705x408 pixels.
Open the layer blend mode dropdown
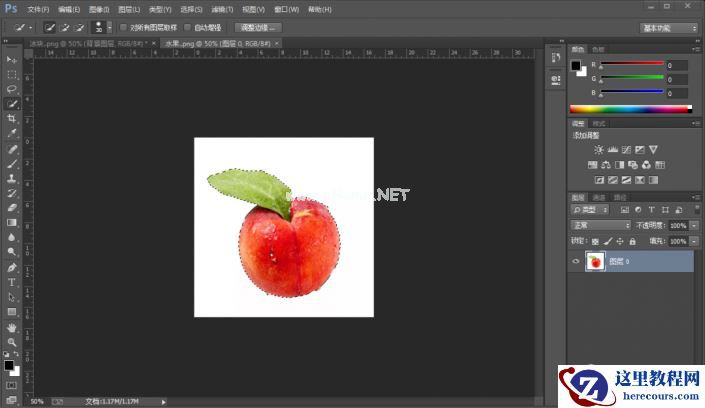pyautogui.click(x=600, y=225)
